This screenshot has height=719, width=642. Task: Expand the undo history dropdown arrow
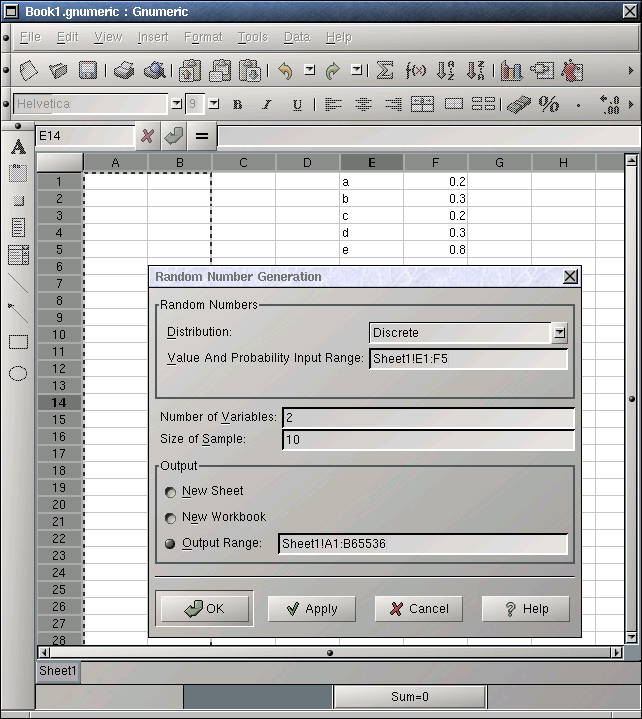(x=309, y=71)
